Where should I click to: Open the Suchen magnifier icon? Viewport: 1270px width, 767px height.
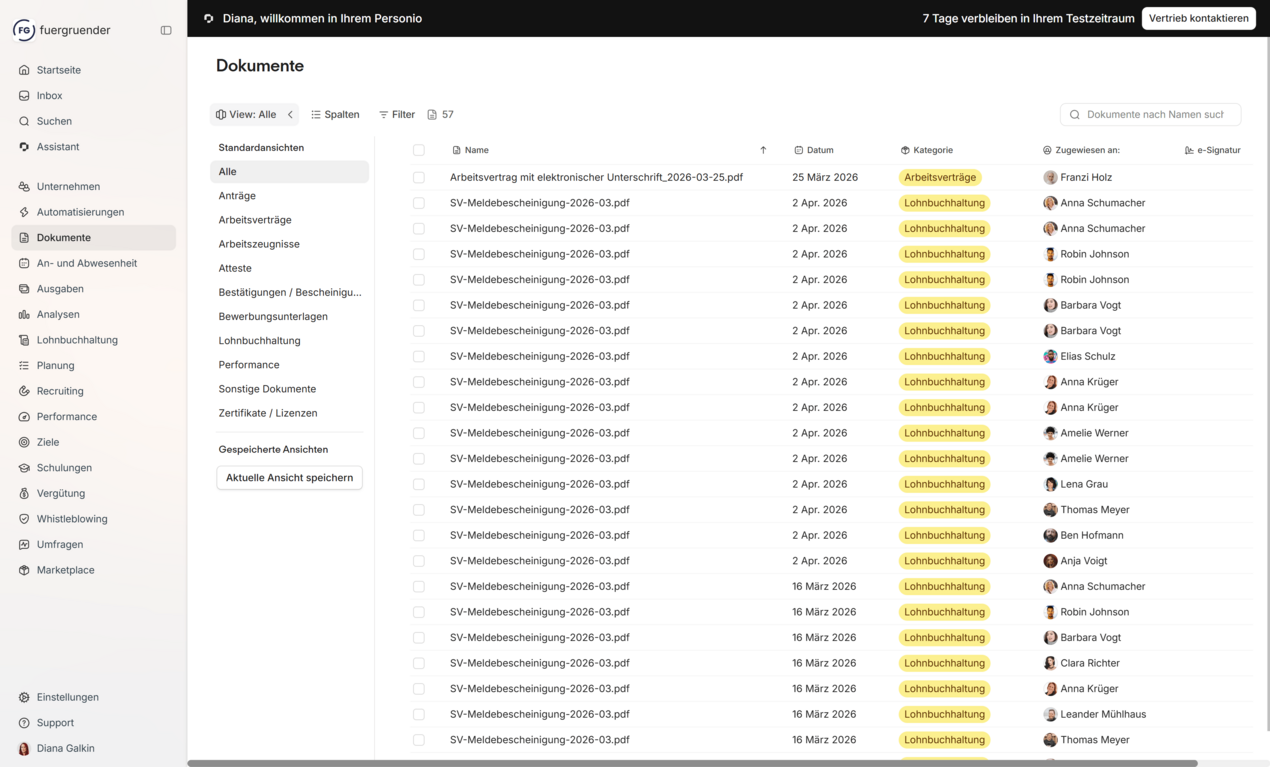click(24, 121)
